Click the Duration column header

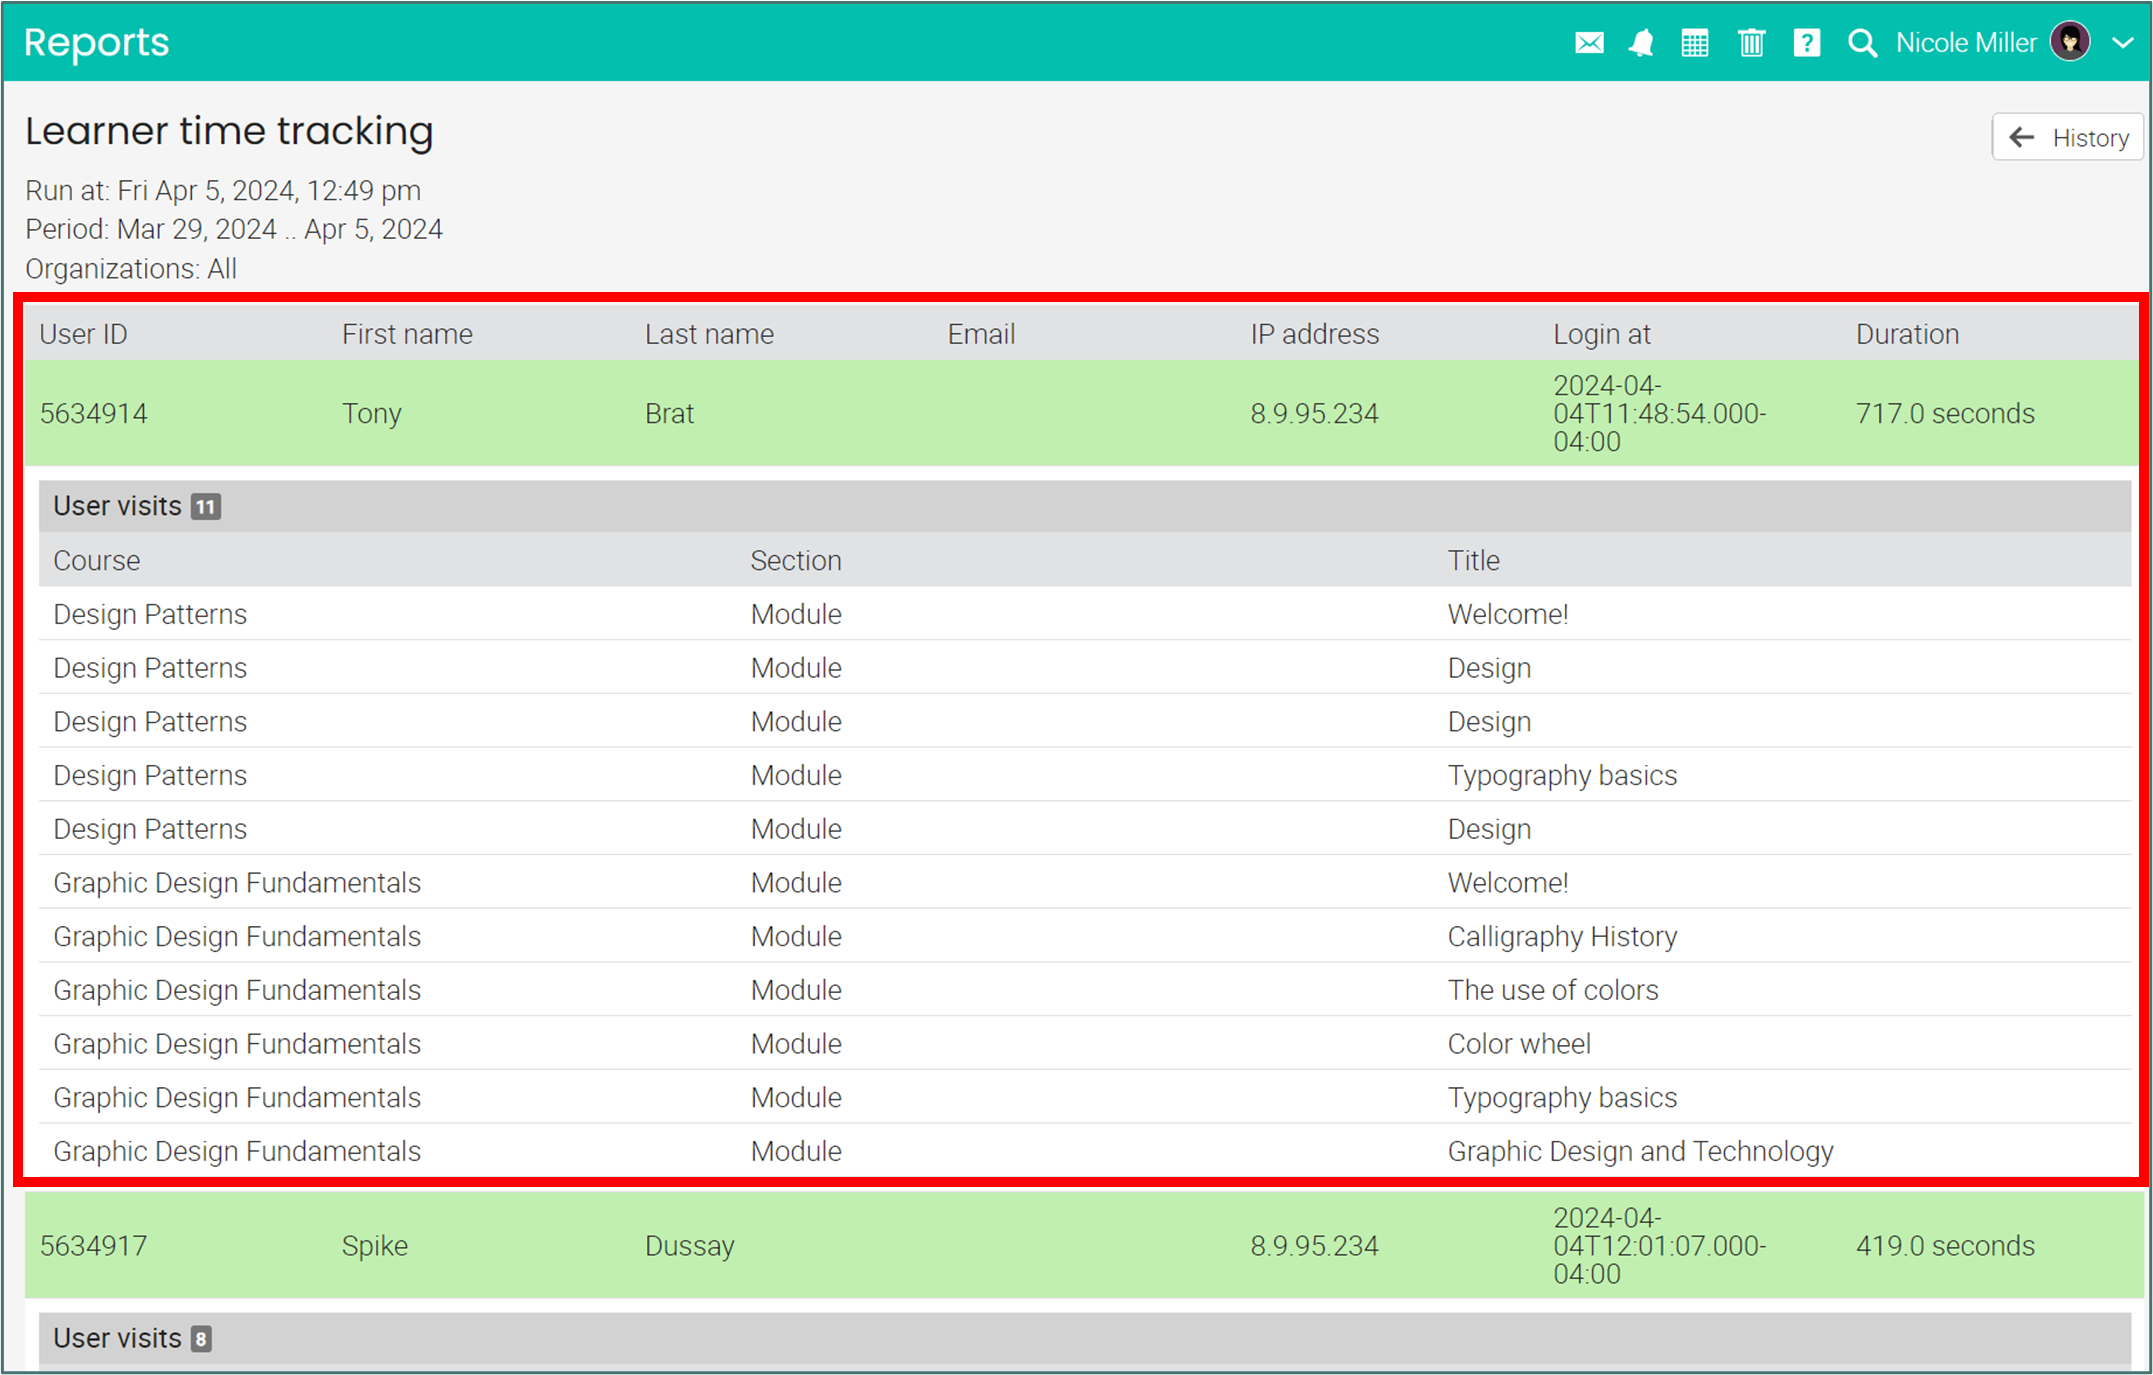(x=1907, y=334)
